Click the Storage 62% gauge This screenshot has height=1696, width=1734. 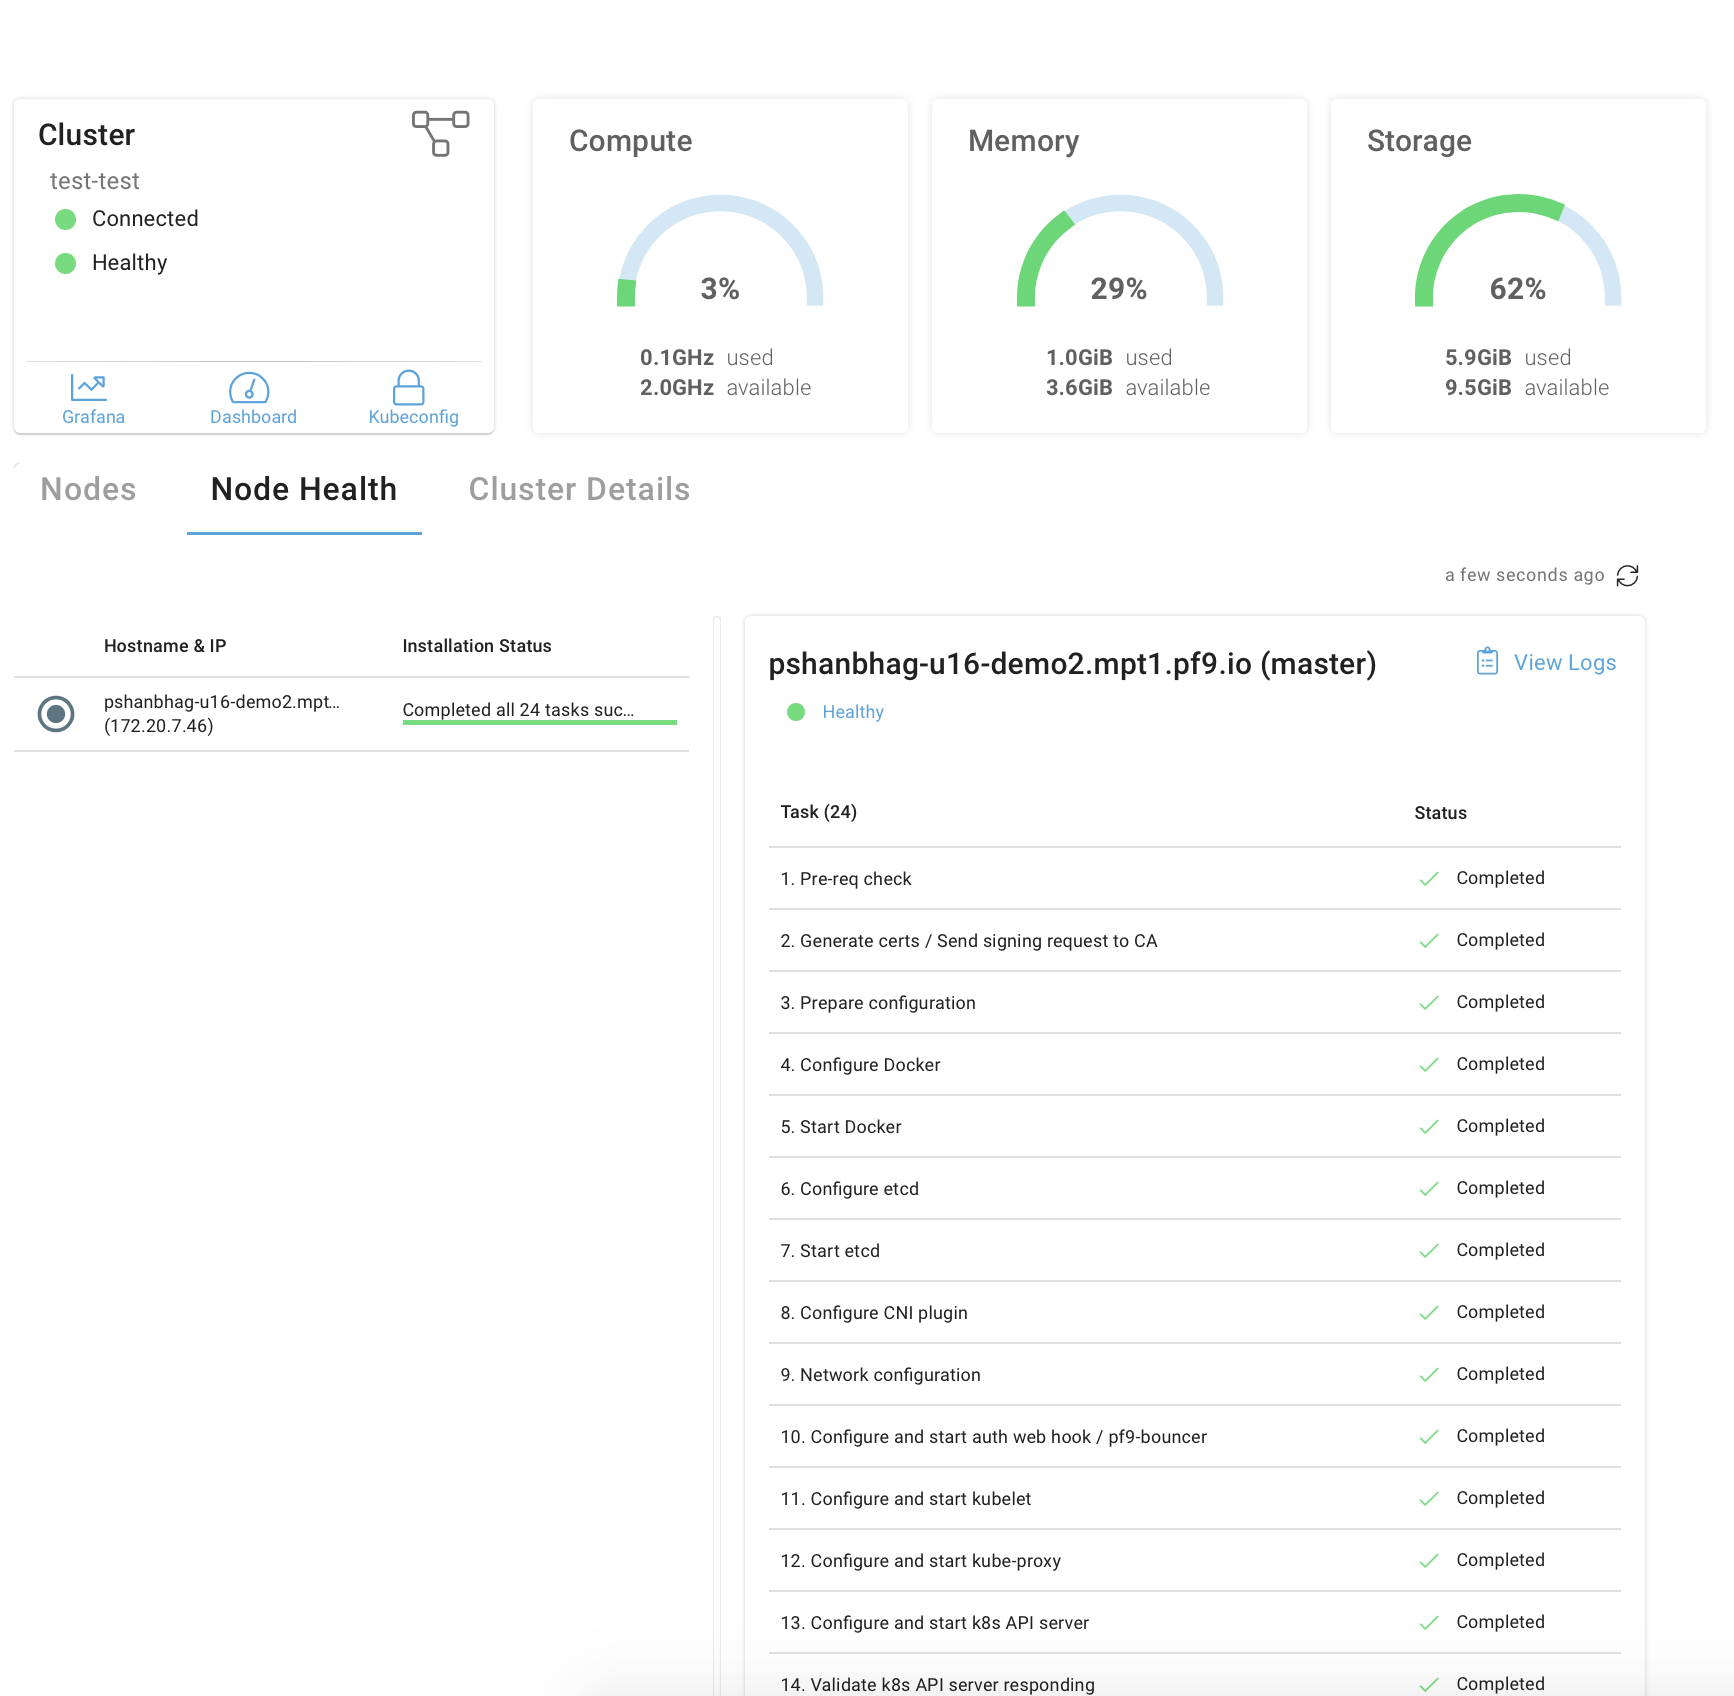click(x=1517, y=255)
